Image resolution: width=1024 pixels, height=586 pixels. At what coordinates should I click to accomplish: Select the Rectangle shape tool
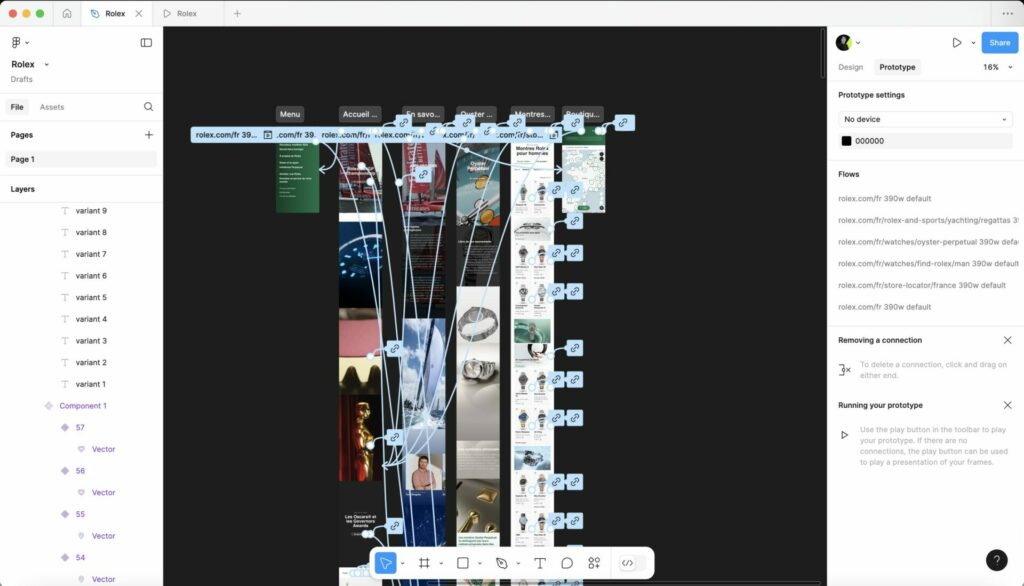pyautogui.click(x=462, y=563)
